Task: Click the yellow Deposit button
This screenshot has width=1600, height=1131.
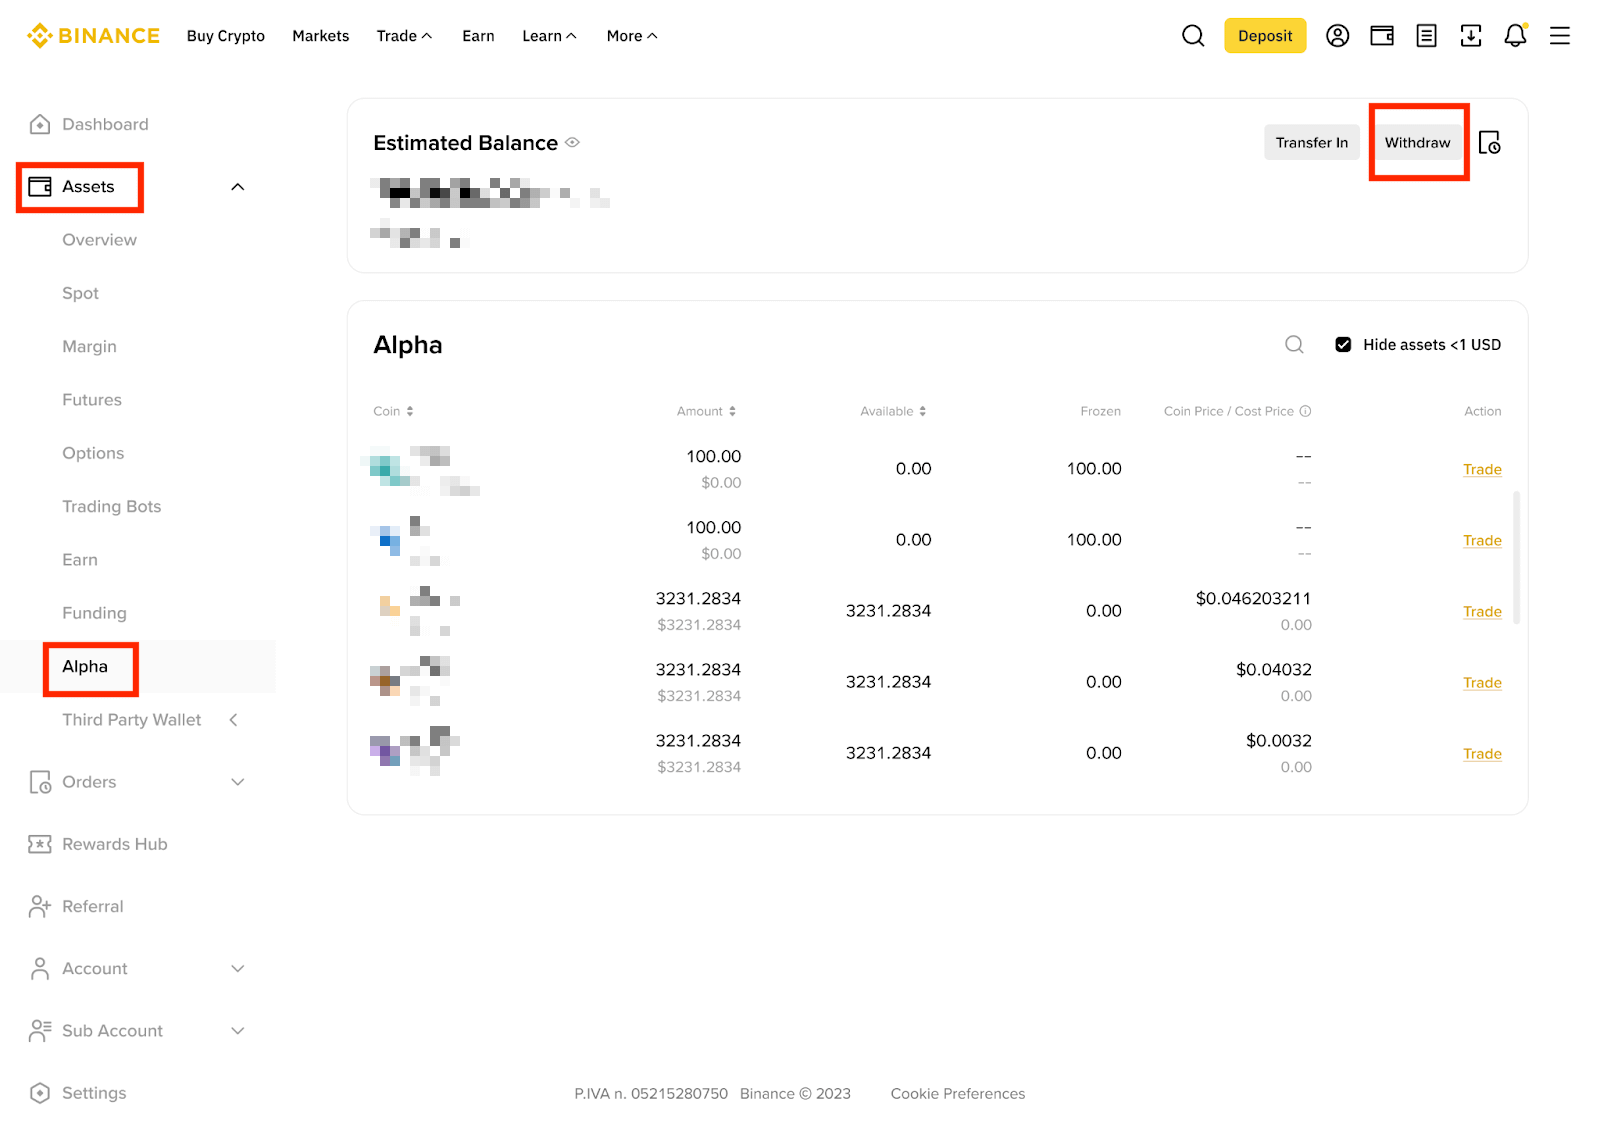Action: (1265, 36)
